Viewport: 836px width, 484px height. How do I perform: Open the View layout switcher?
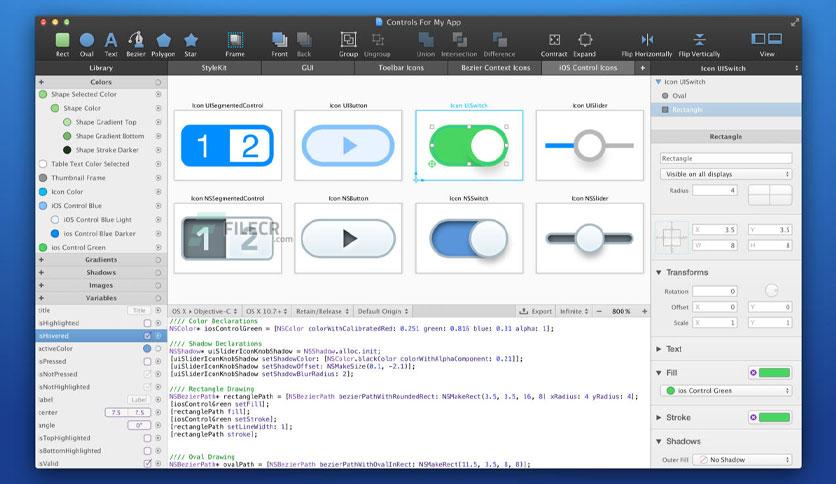[x=767, y=44]
